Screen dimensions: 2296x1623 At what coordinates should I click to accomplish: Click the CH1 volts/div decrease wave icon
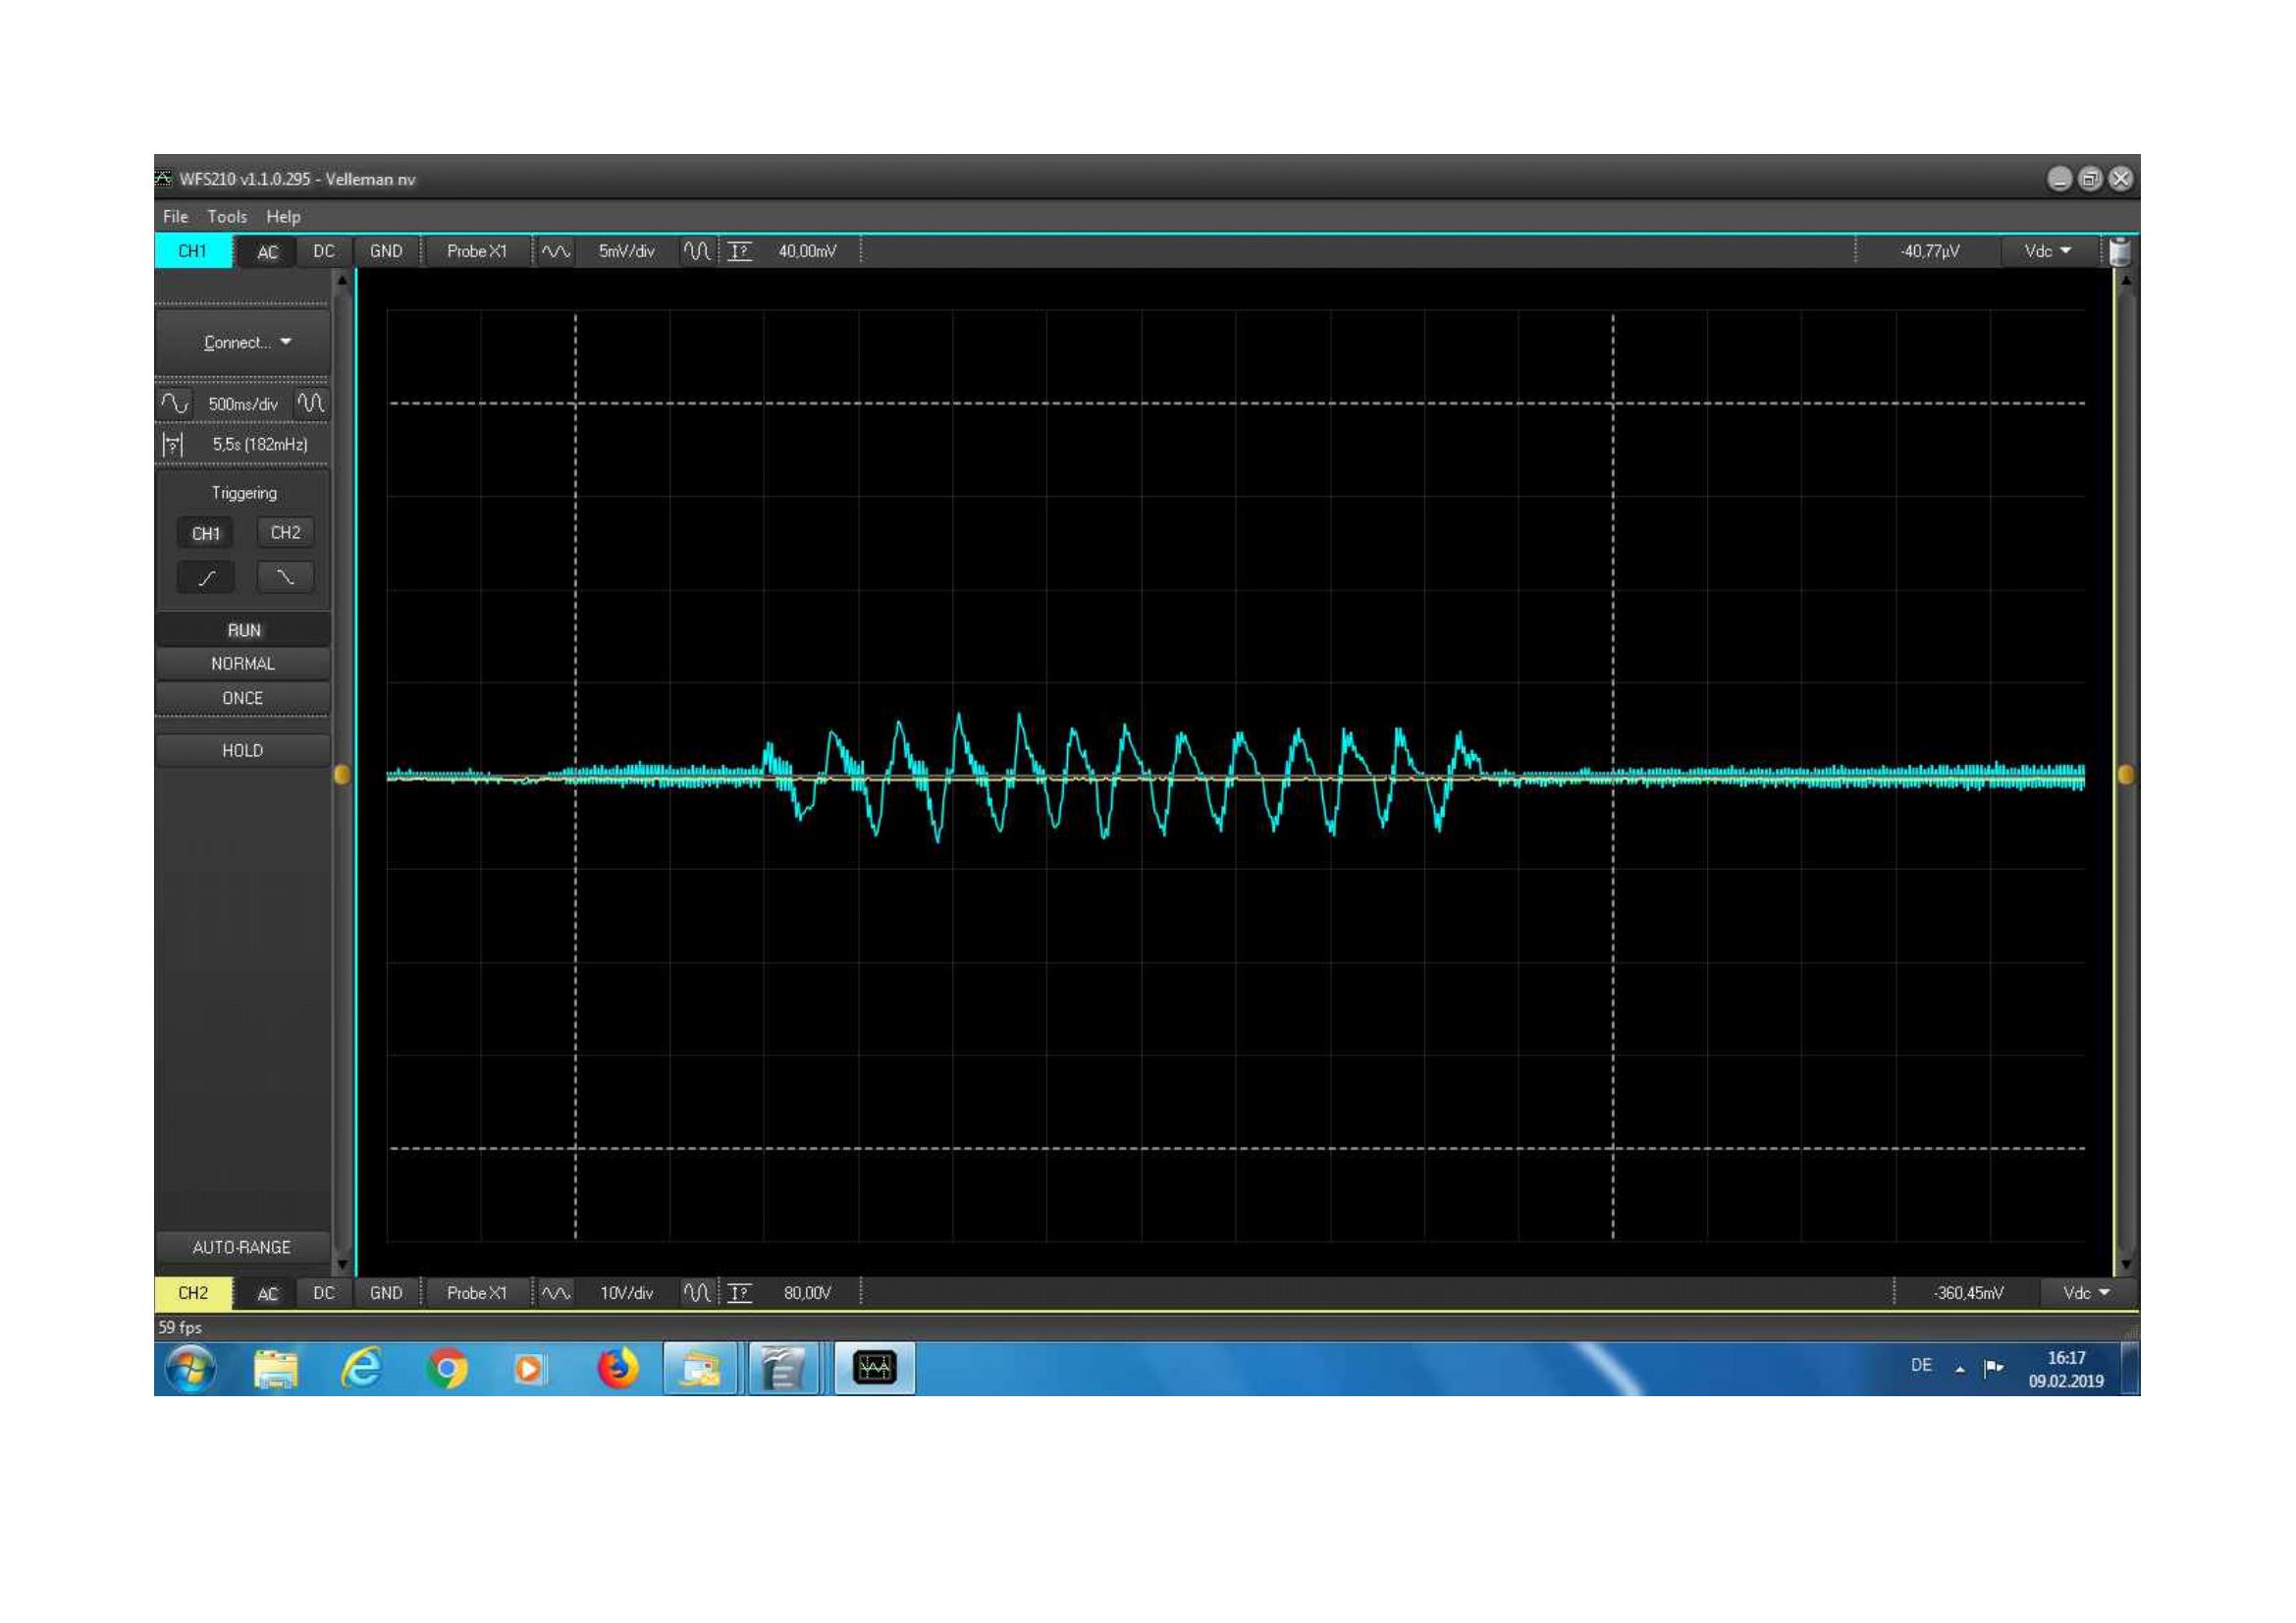click(556, 251)
